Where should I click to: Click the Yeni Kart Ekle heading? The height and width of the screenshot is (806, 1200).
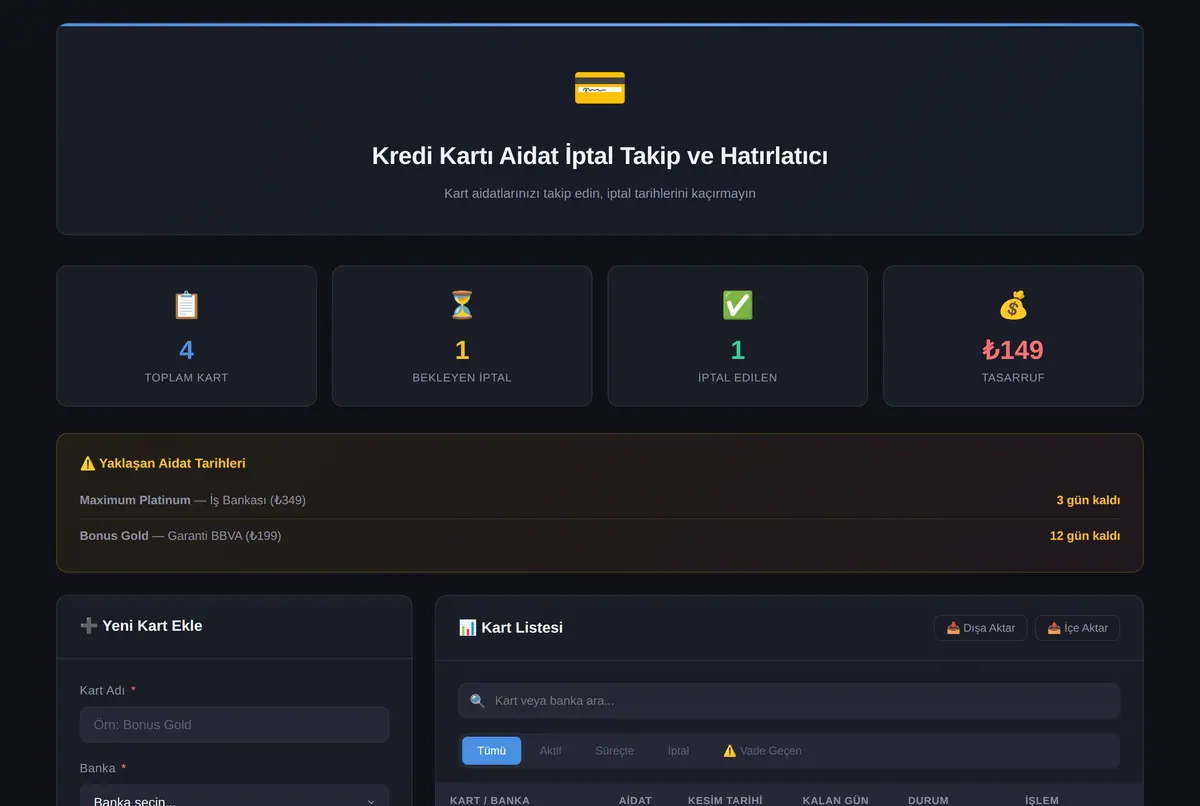141,626
